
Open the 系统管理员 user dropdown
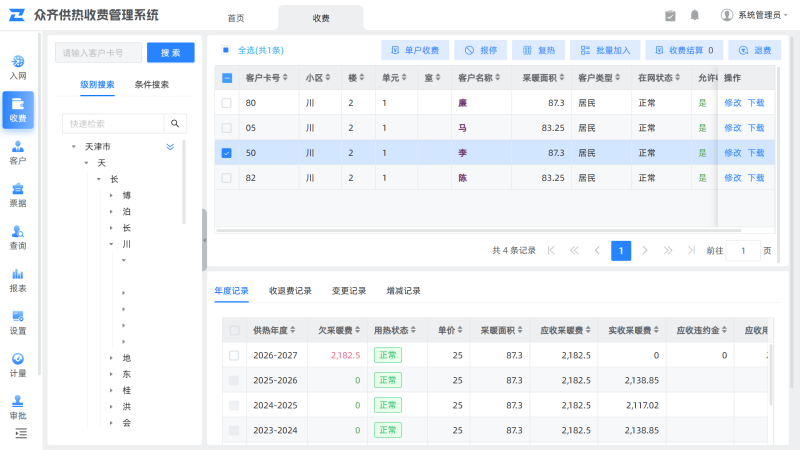[x=754, y=15]
